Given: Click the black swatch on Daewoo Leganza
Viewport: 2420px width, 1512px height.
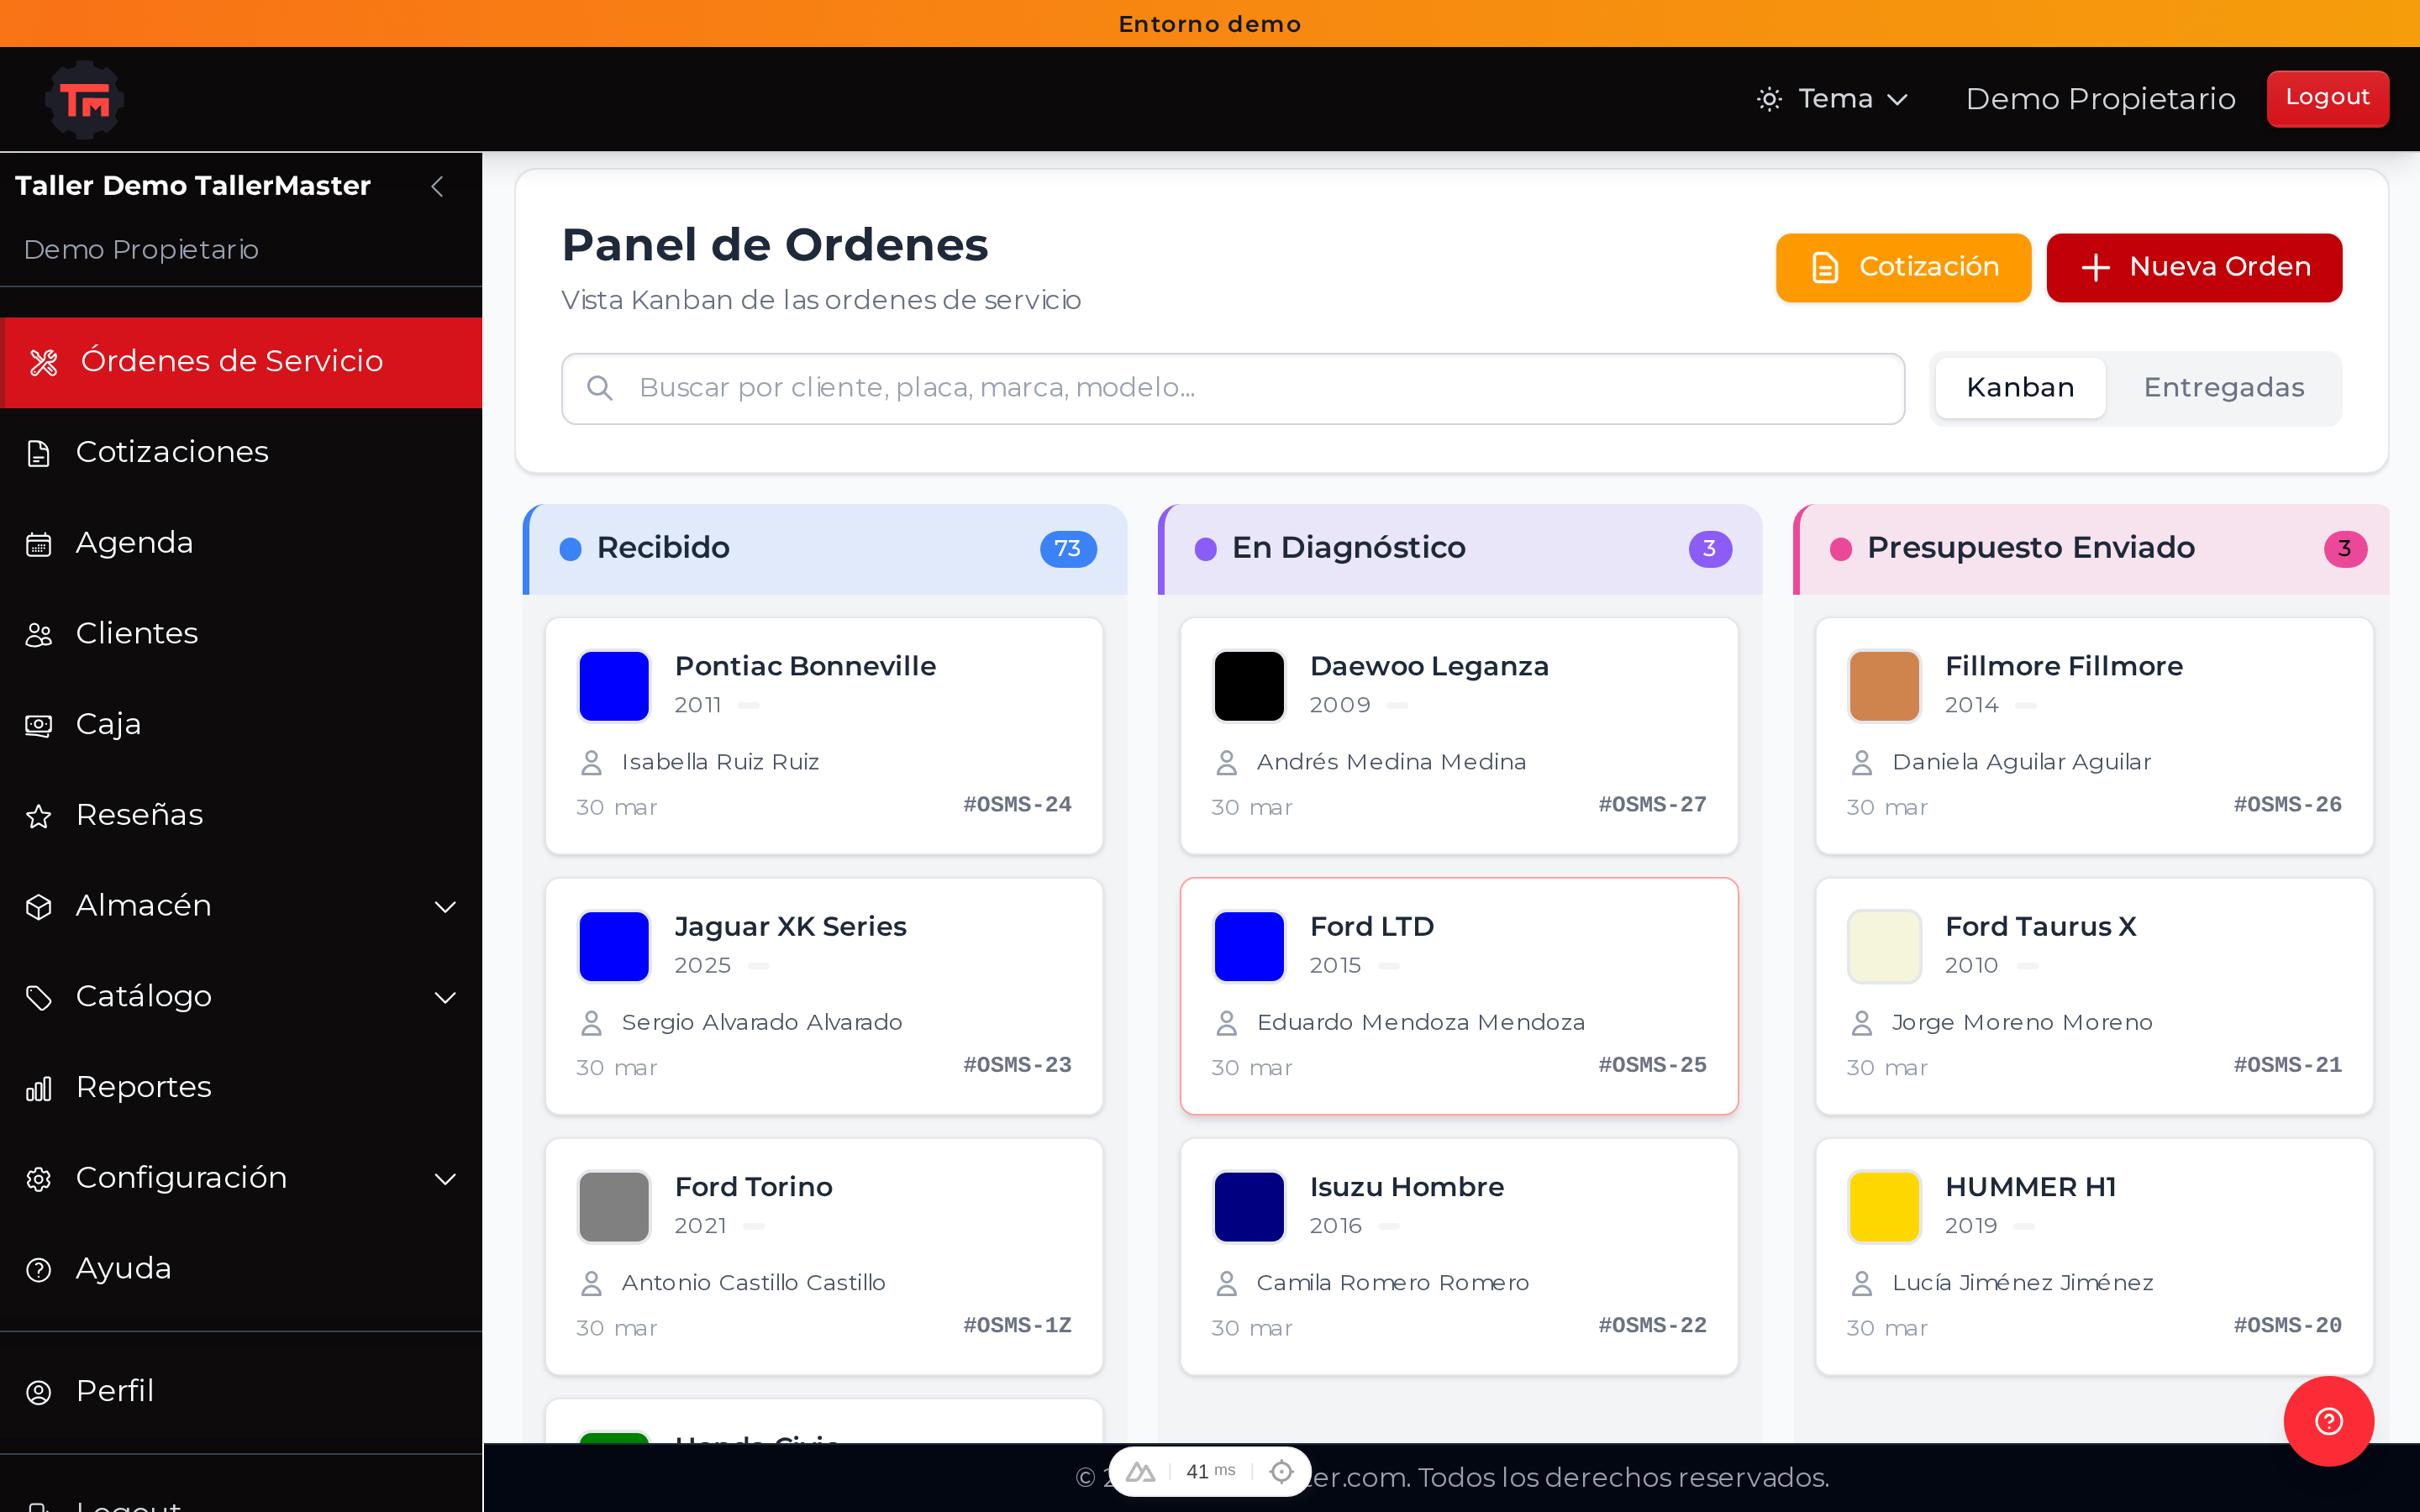Looking at the screenshot, I should [1249, 686].
